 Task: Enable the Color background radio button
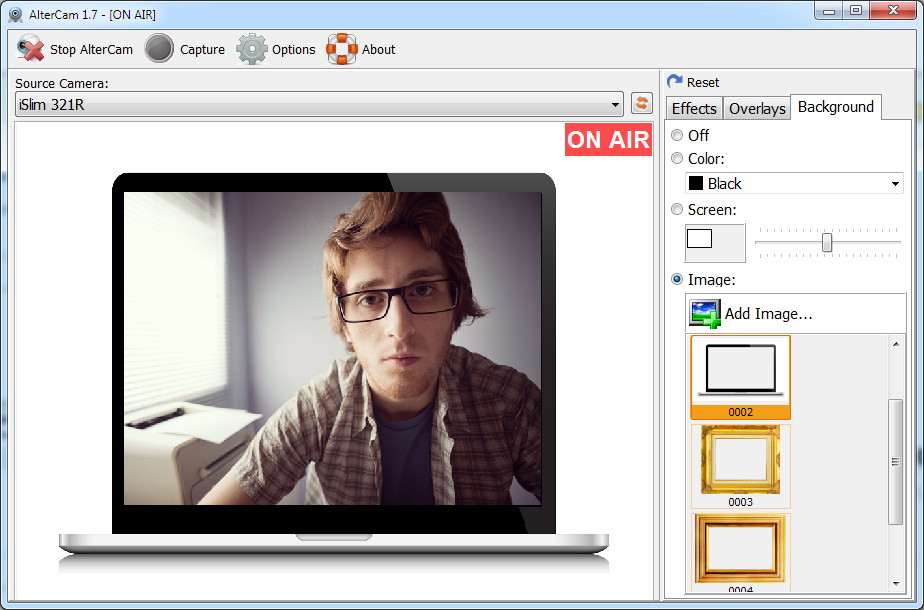[x=678, y=158]
